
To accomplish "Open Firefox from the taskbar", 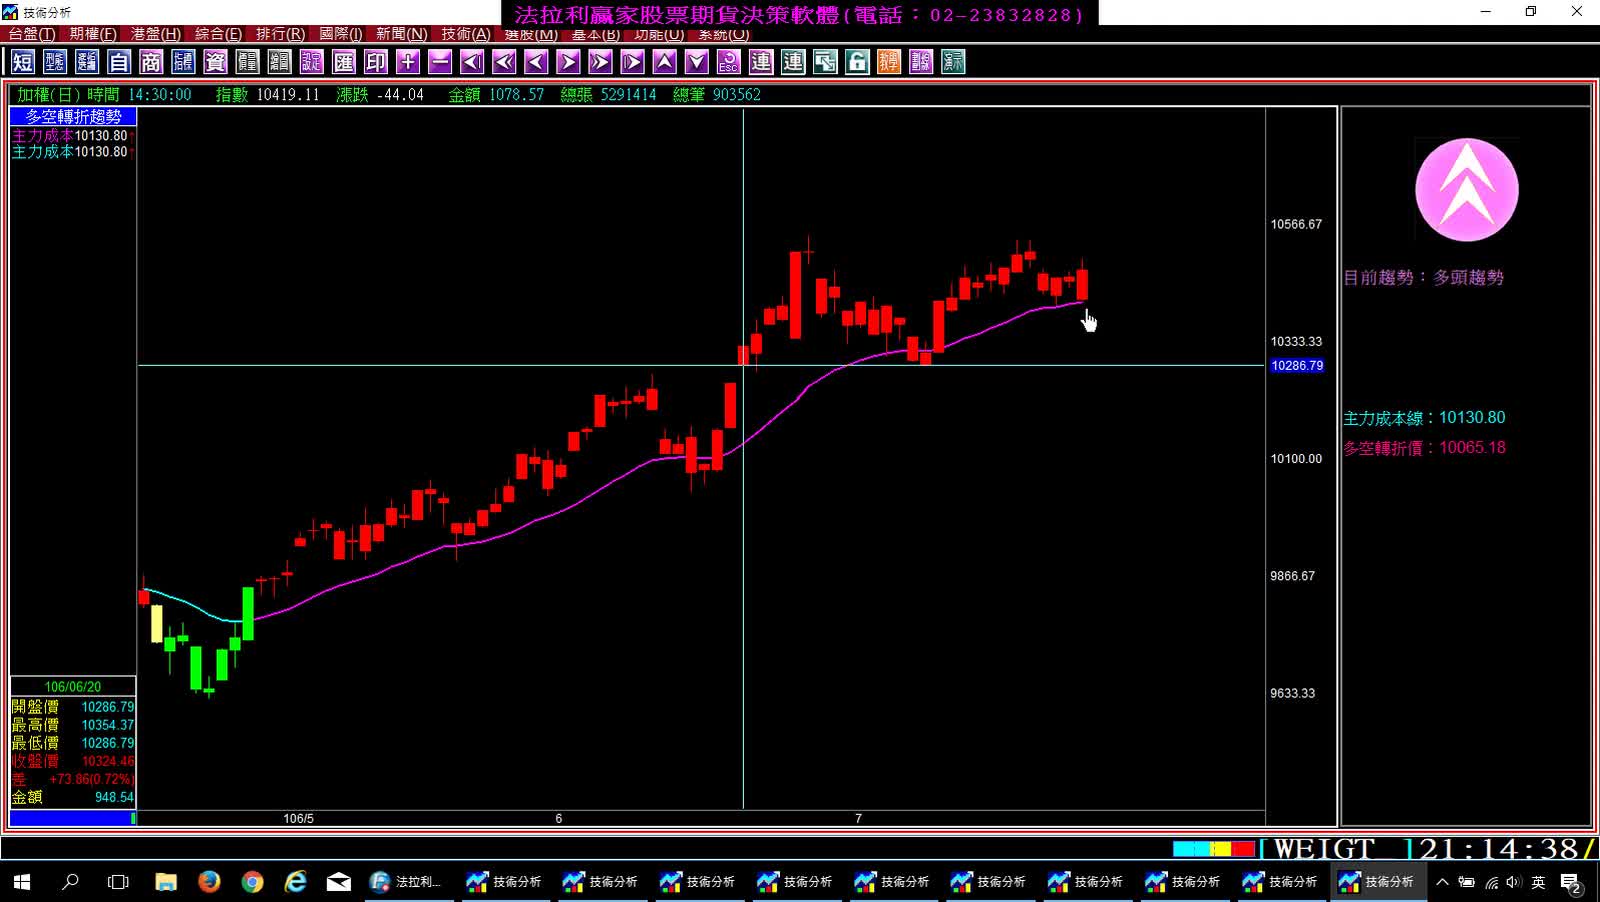I will [209, 882].
